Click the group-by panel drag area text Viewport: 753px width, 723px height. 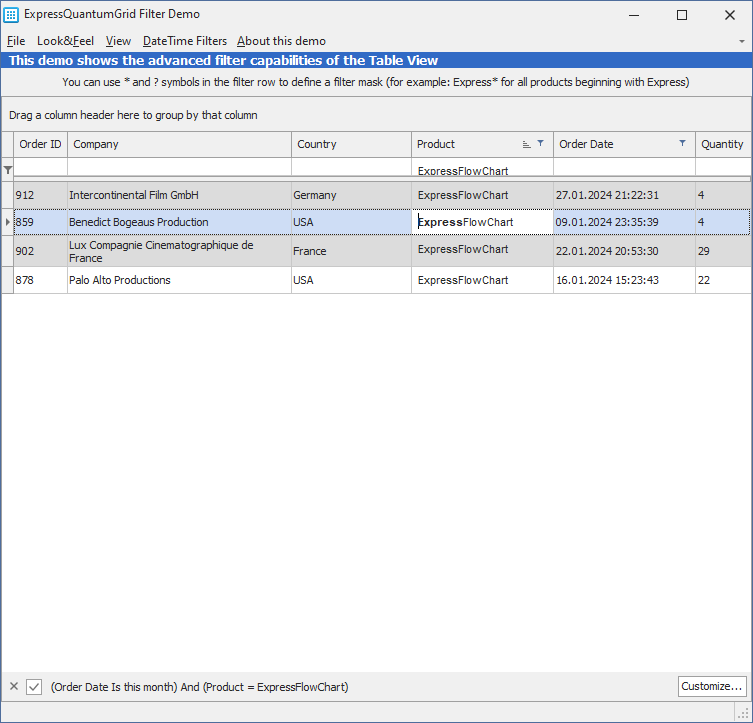[x=133, y=115]
